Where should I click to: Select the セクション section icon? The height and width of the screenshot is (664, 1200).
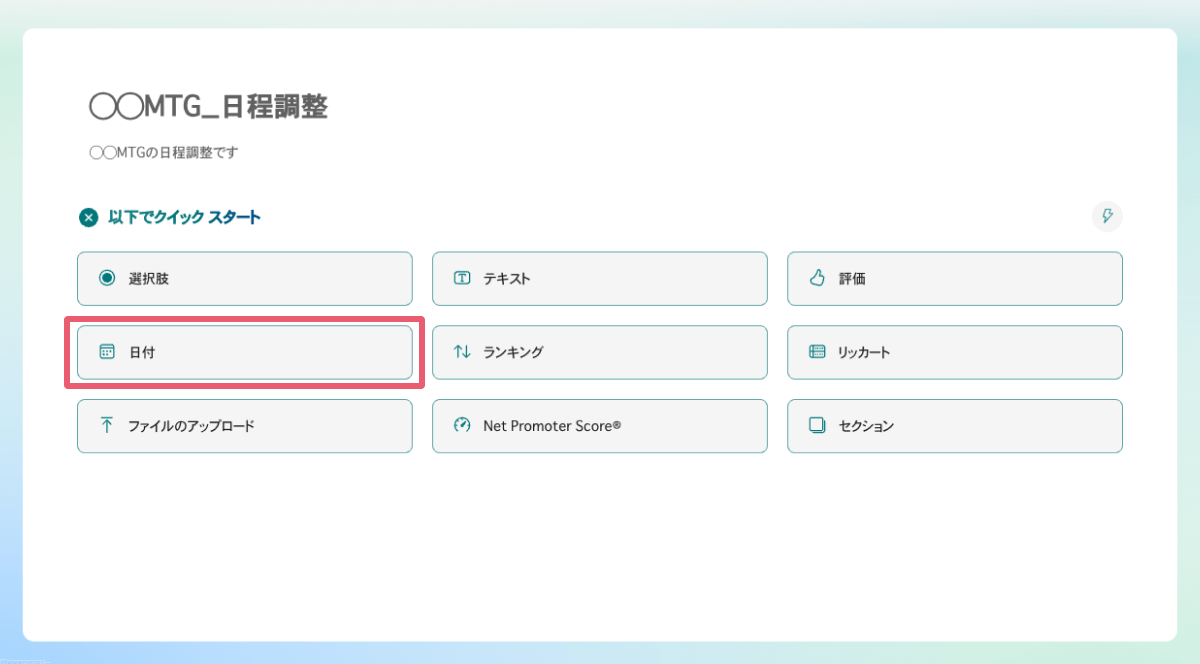817,426
